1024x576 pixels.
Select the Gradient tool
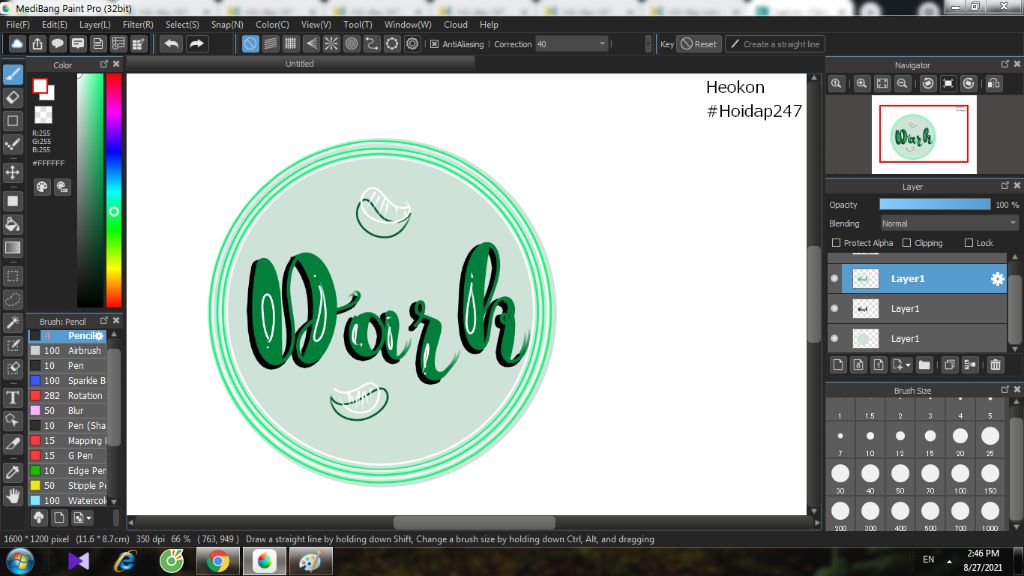click(12, 248)
